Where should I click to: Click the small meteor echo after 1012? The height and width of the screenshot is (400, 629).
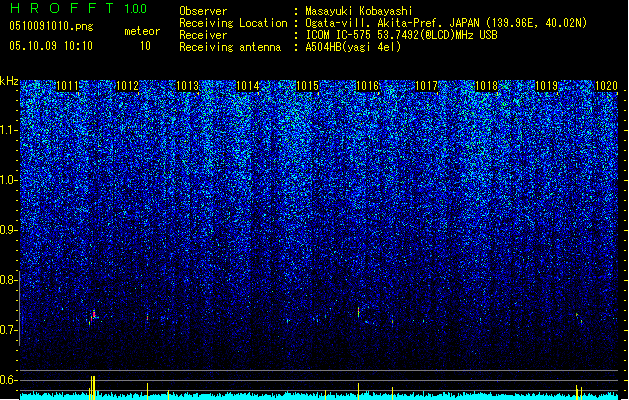point(147,317)
